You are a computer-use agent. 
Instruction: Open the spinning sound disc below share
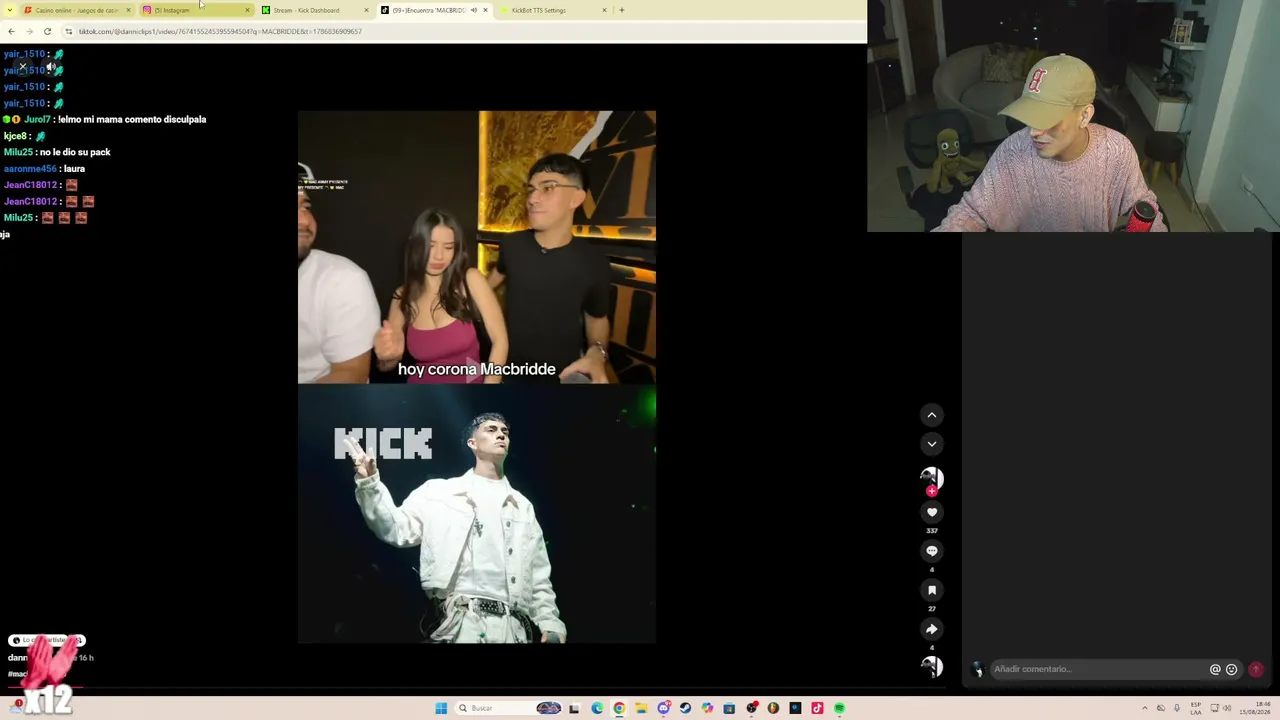(932, 665)
